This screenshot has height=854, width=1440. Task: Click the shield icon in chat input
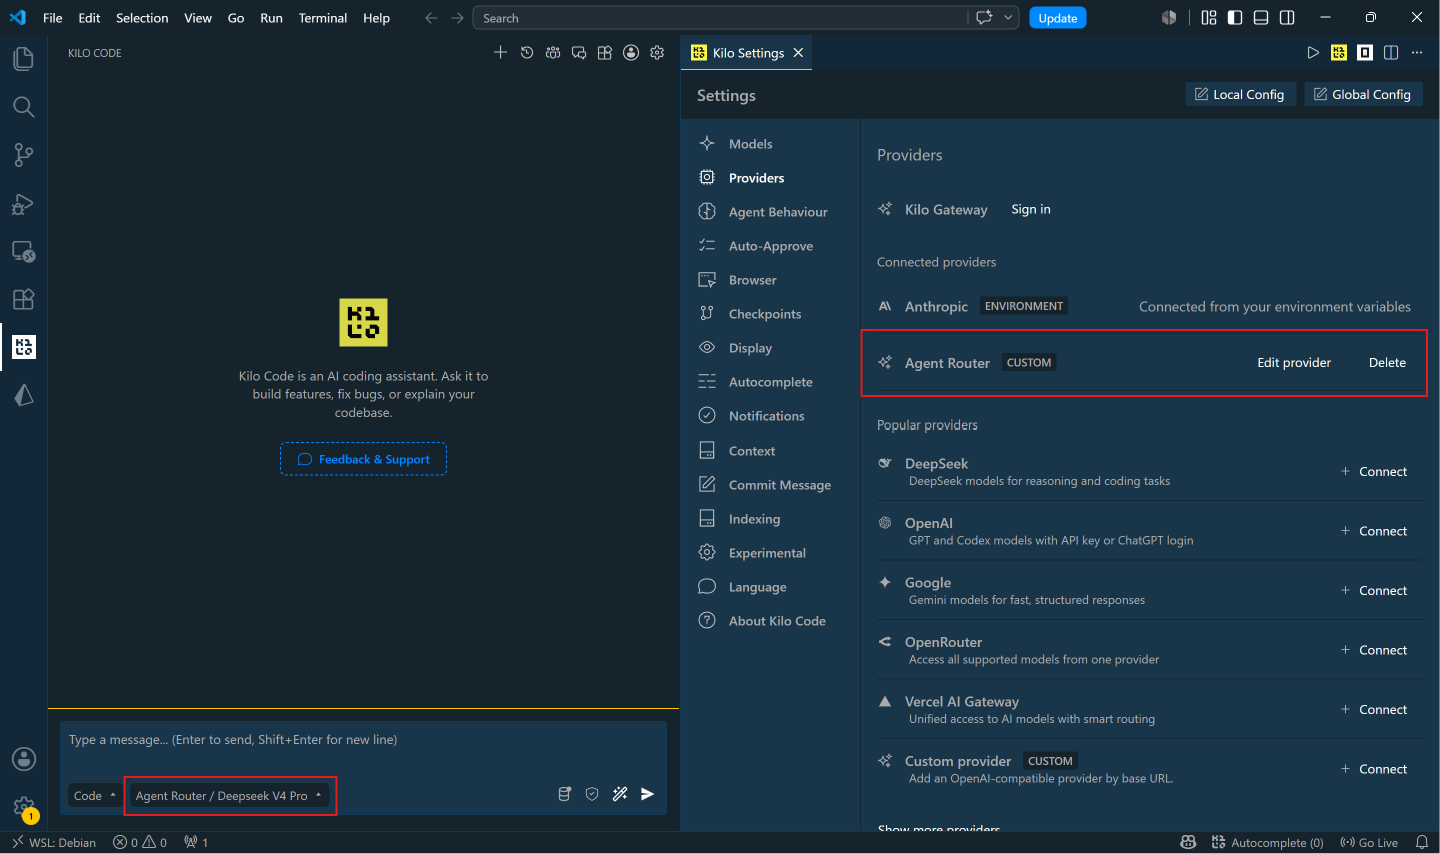click(x=592, y=794)
